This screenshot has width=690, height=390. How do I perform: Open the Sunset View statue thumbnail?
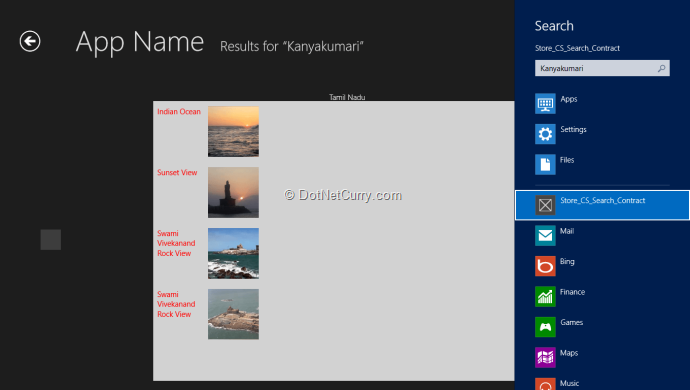(x=233, y=192)
